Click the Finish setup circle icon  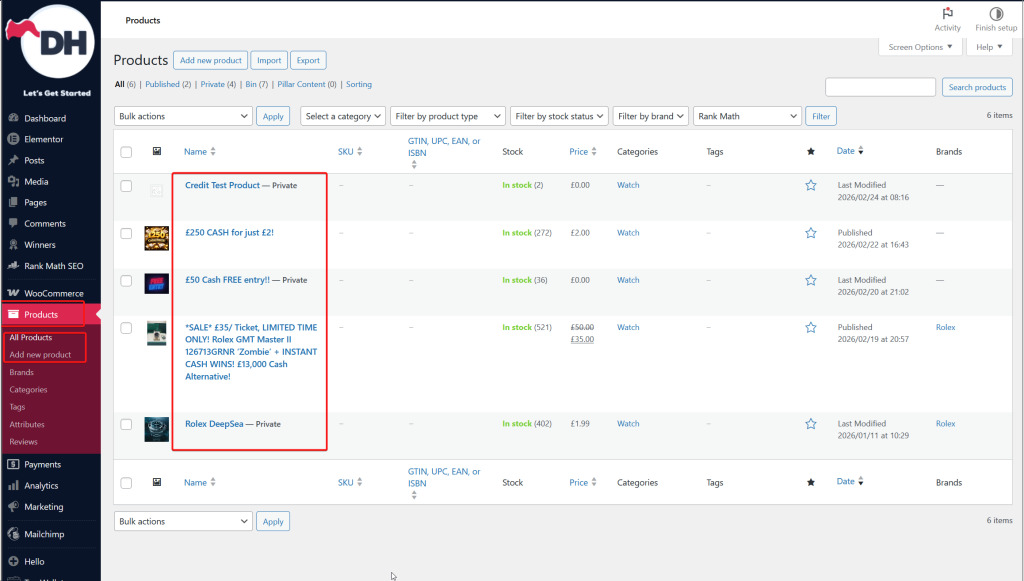tap(996, 14)
